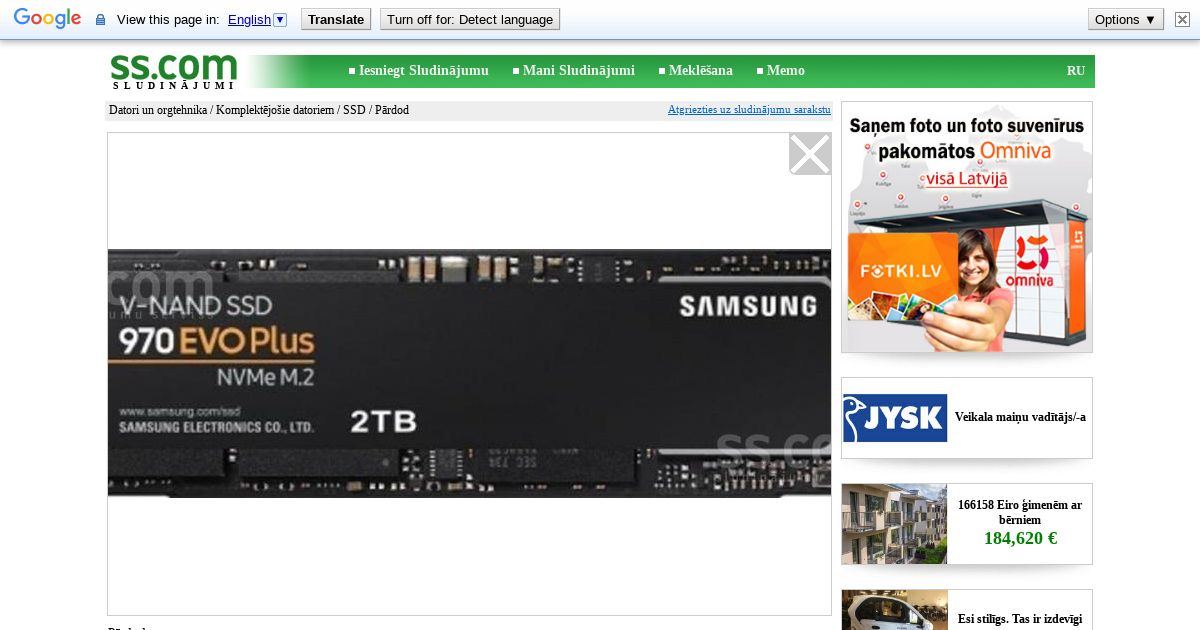
Task: Click the Google logo in translate bar
Action: pyautogui.click(x=47, y=19)
